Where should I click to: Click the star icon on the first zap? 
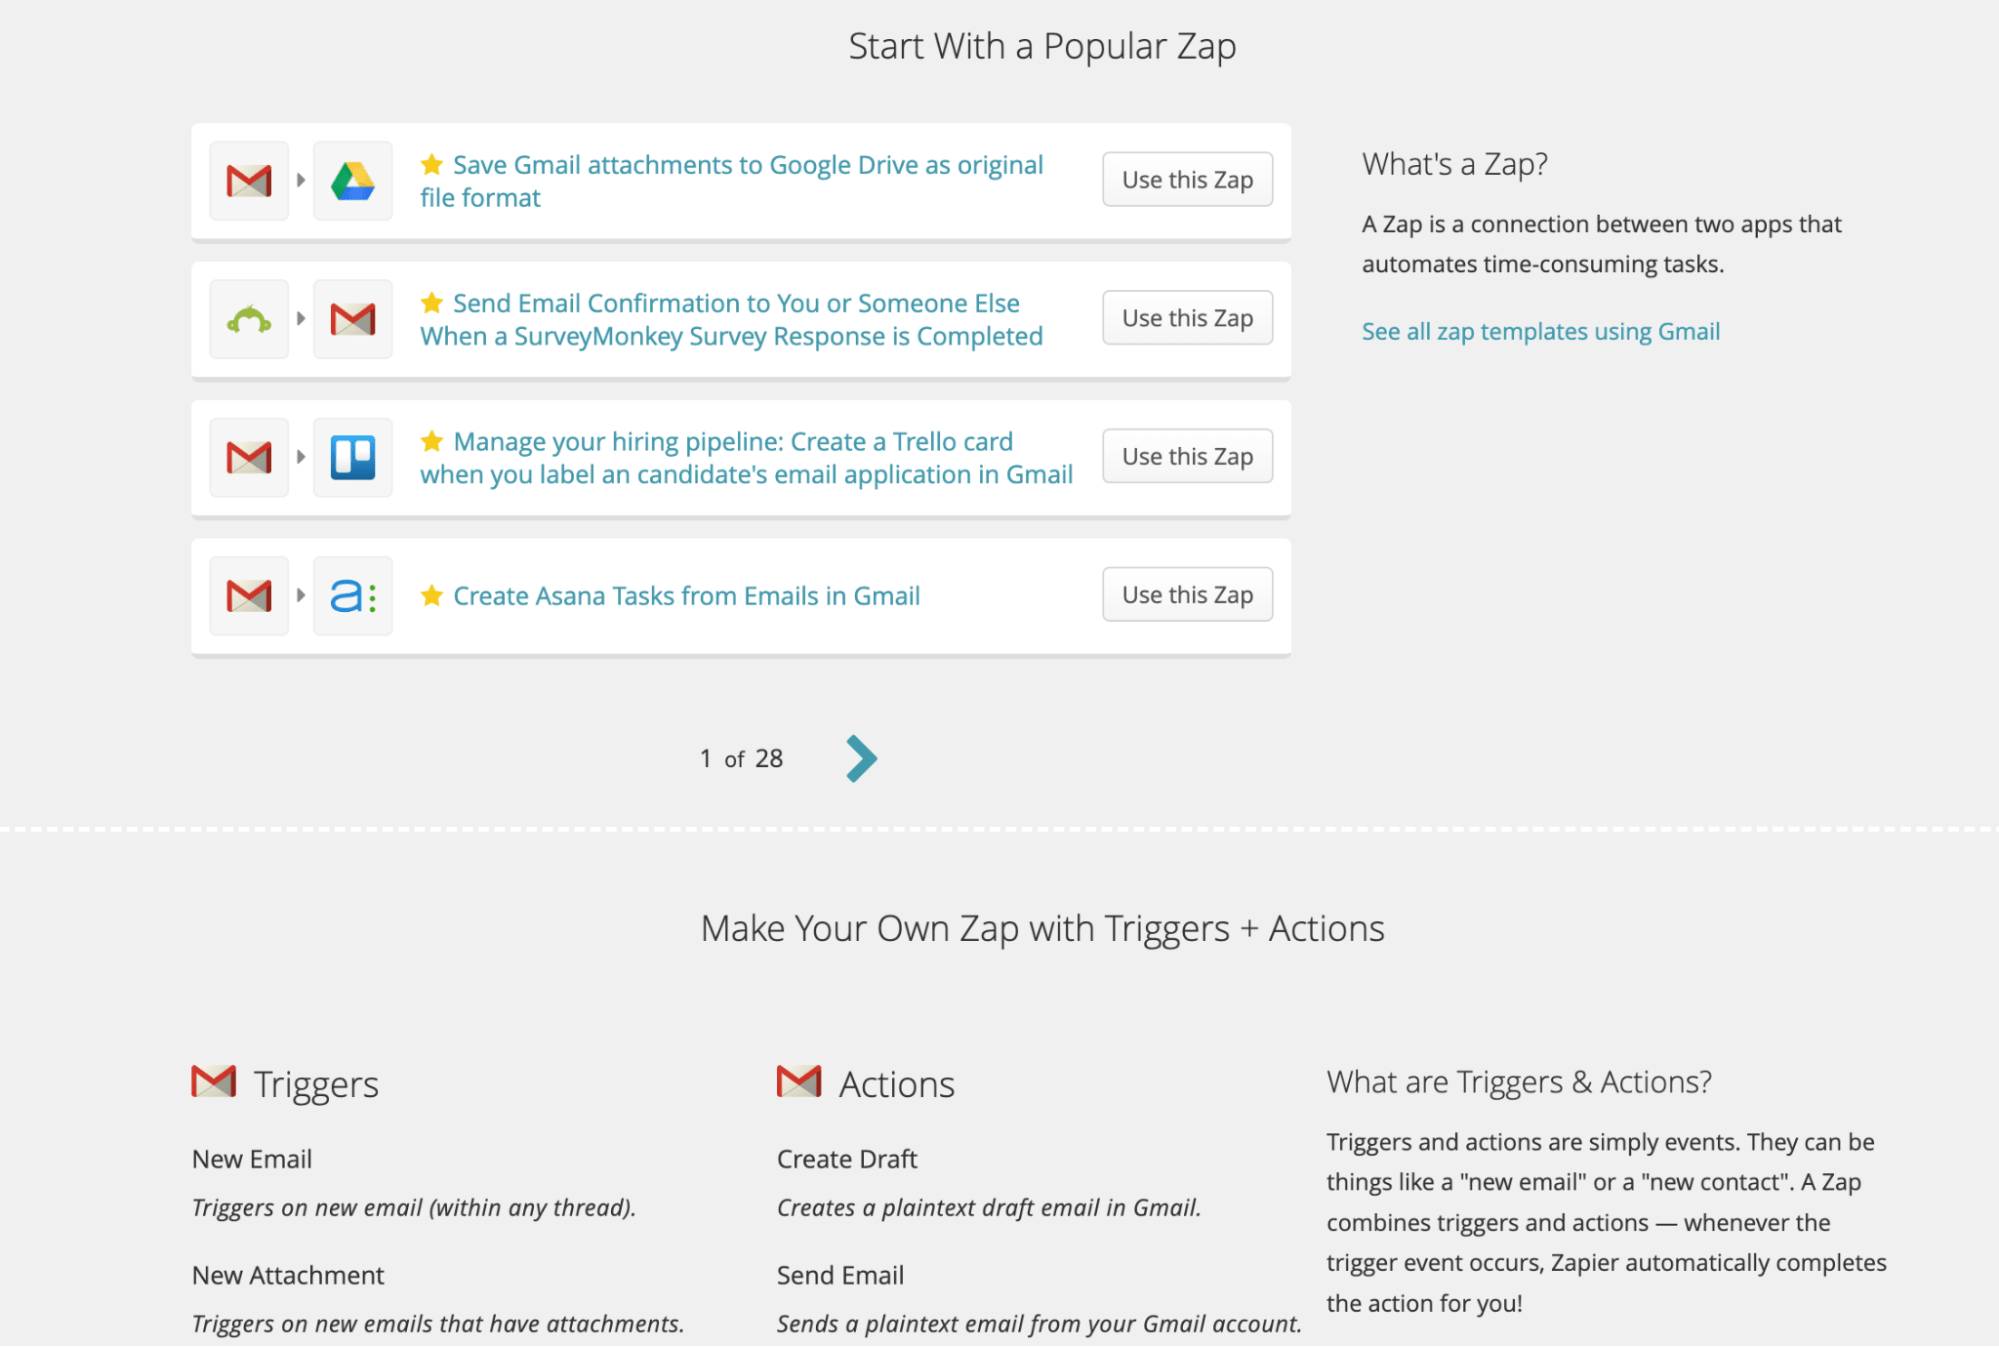pos(431,163)
